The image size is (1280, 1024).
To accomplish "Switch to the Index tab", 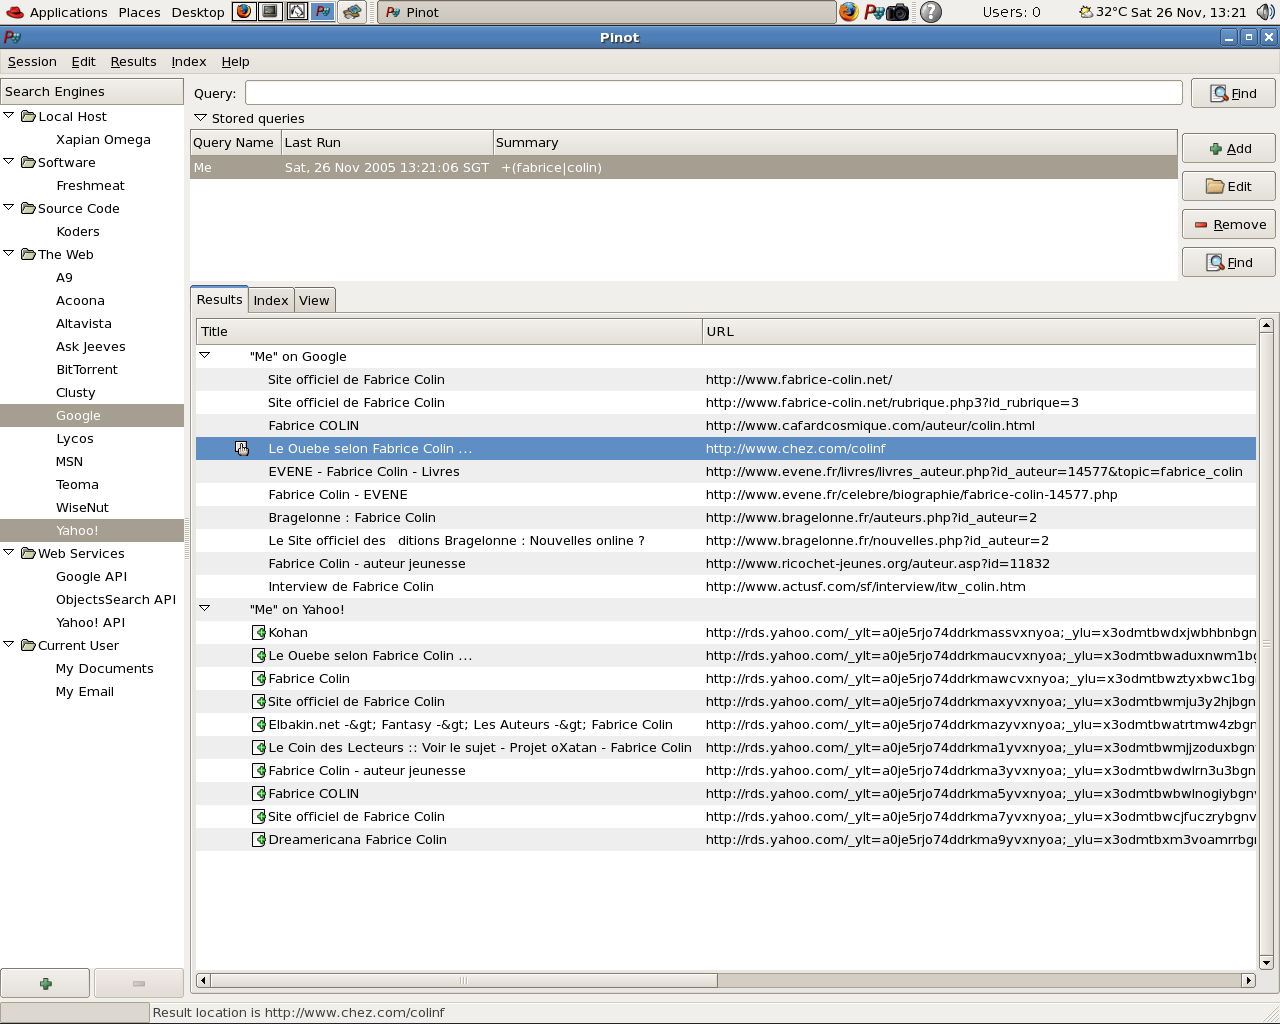I will (270, 300).
